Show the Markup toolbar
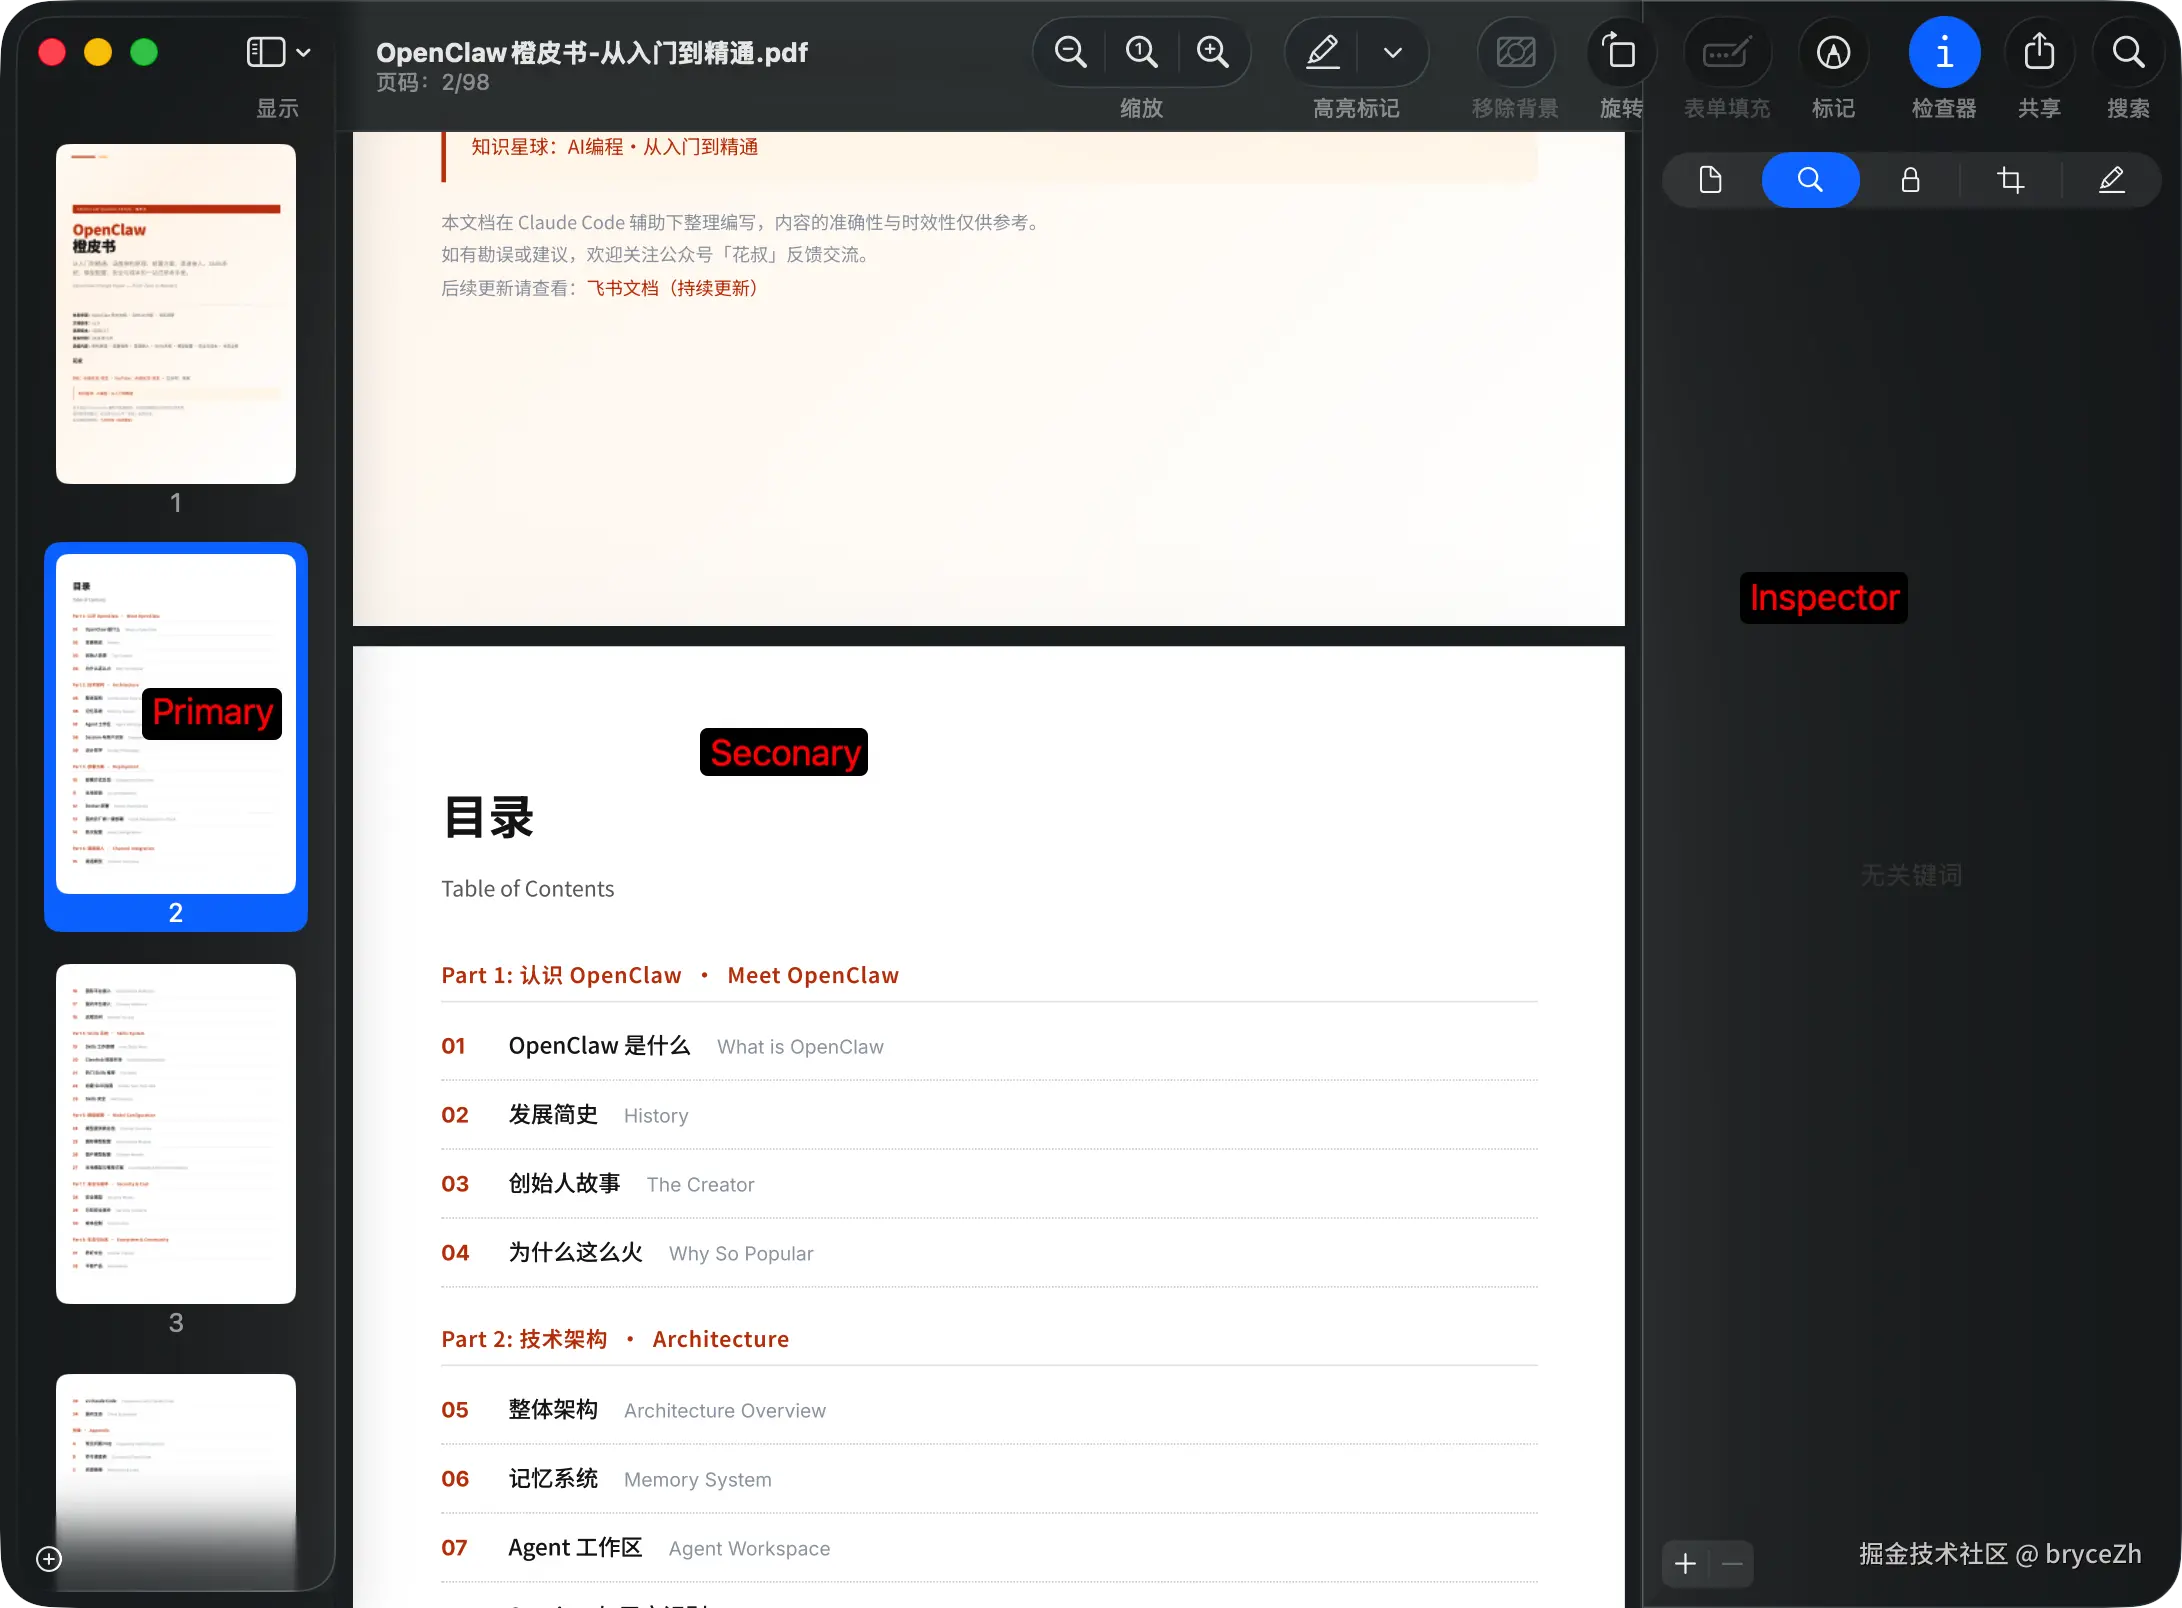The image size is (2182, 1608). (1833, 52)
